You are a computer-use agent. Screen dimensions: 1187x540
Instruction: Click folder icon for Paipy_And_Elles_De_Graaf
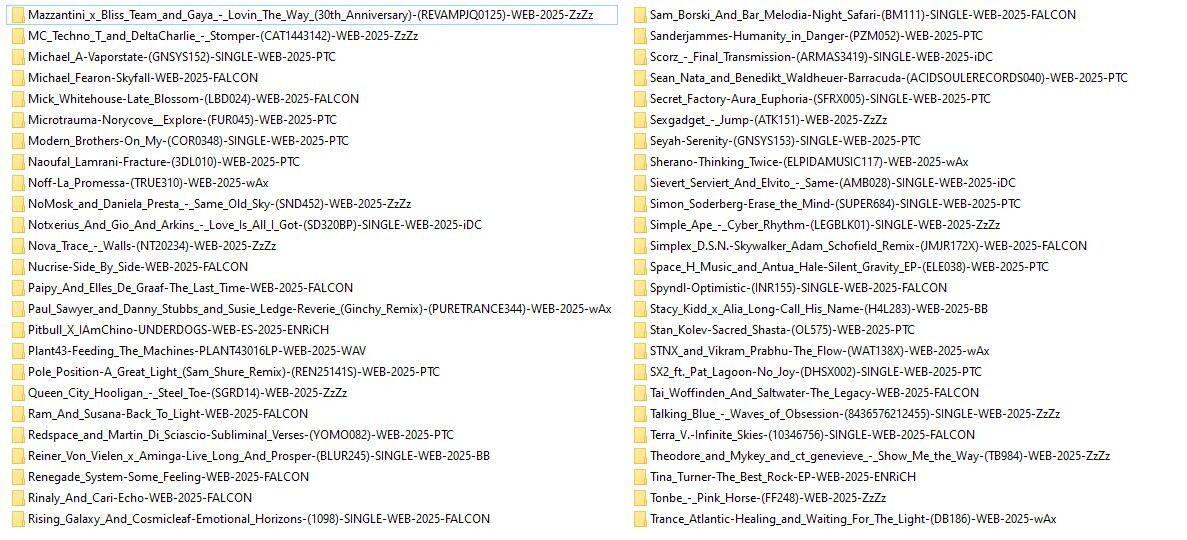(17, 288)
